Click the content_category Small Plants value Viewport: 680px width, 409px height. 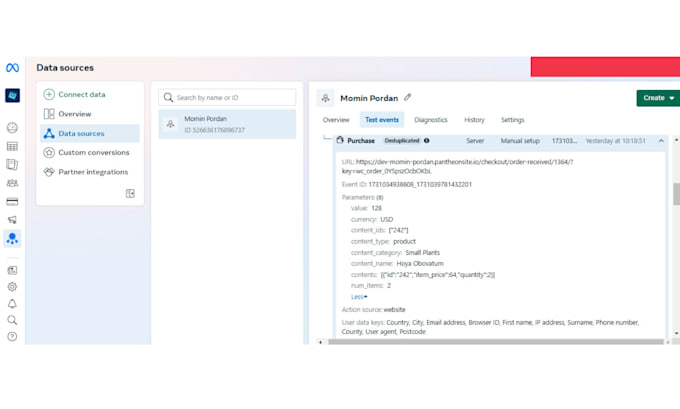[422, 252]
